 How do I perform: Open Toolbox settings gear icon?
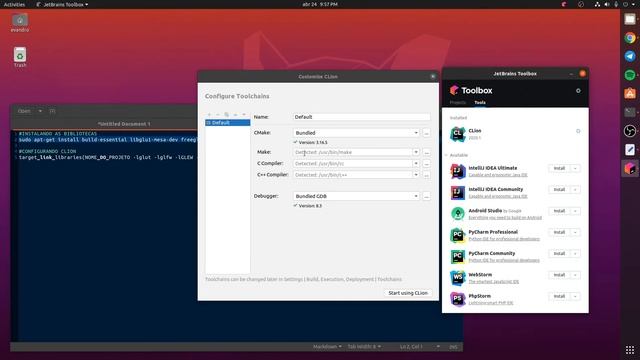578,91
